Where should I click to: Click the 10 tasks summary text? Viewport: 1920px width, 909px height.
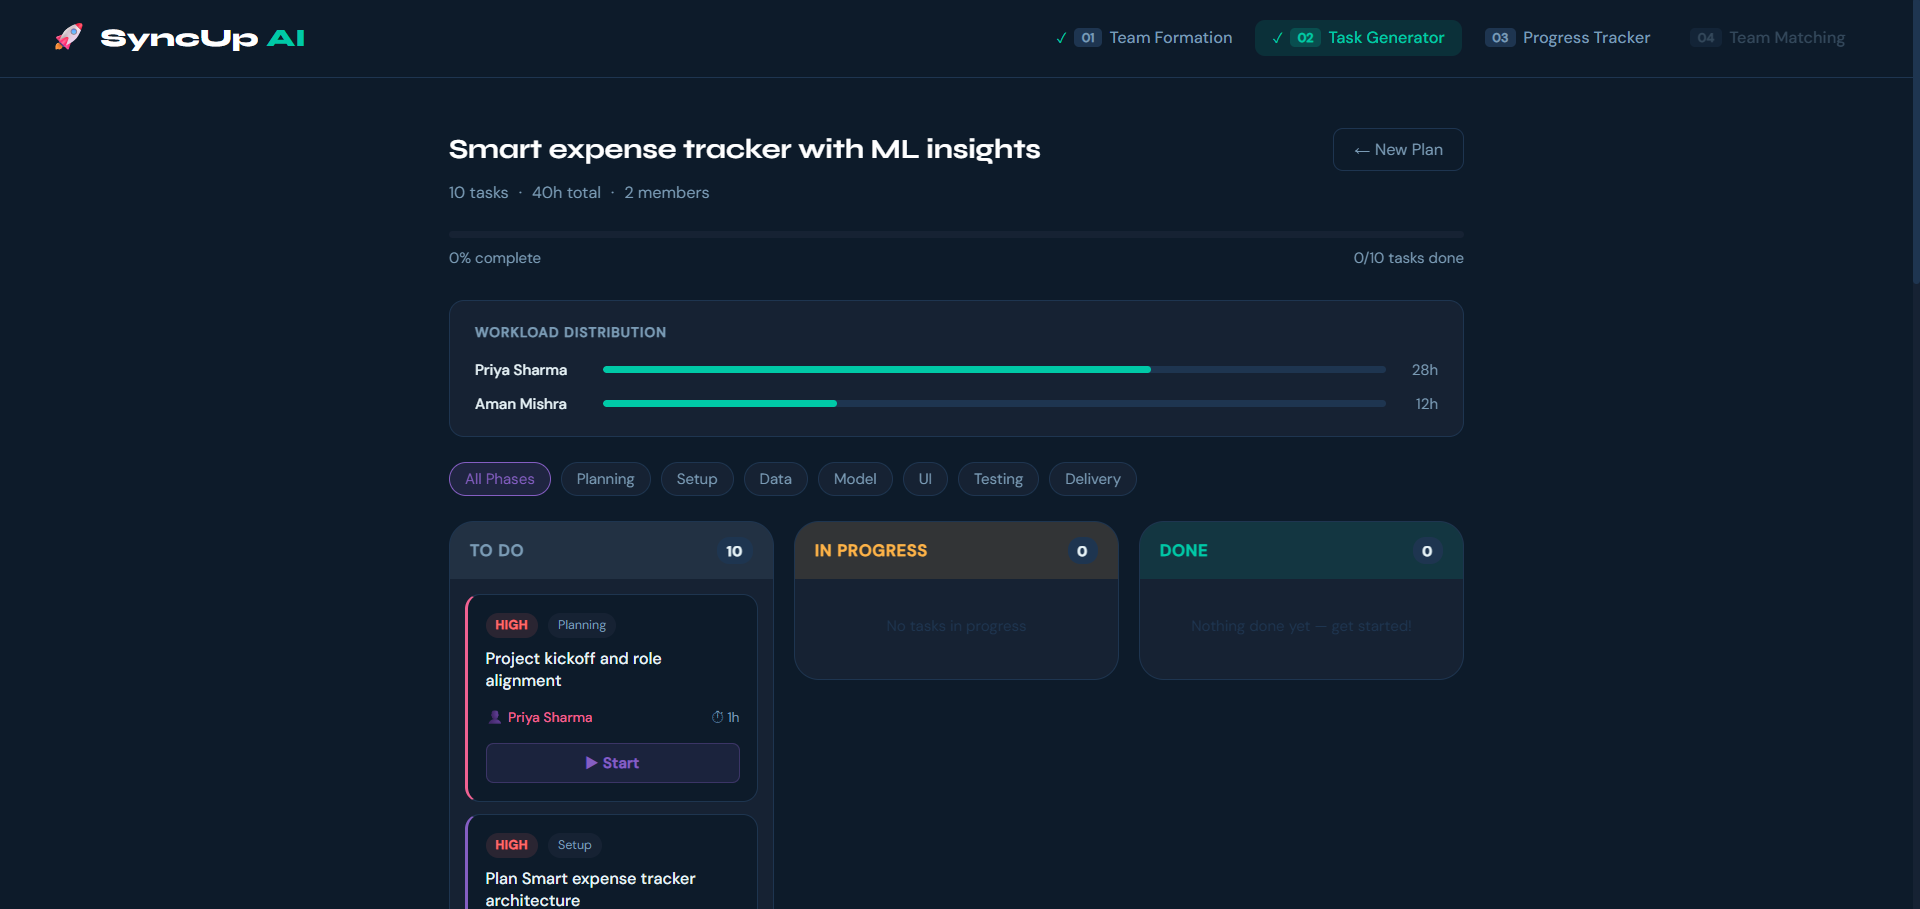pos(479,193)
